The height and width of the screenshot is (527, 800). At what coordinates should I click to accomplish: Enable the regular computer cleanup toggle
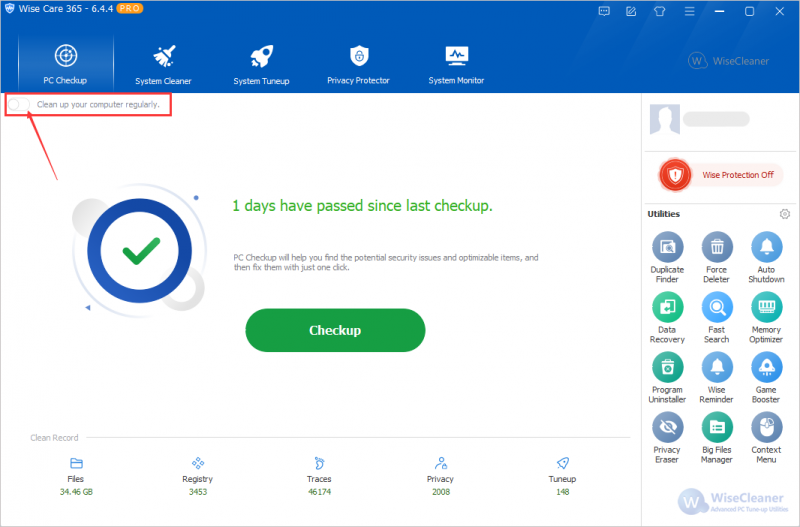coord(19,105)
